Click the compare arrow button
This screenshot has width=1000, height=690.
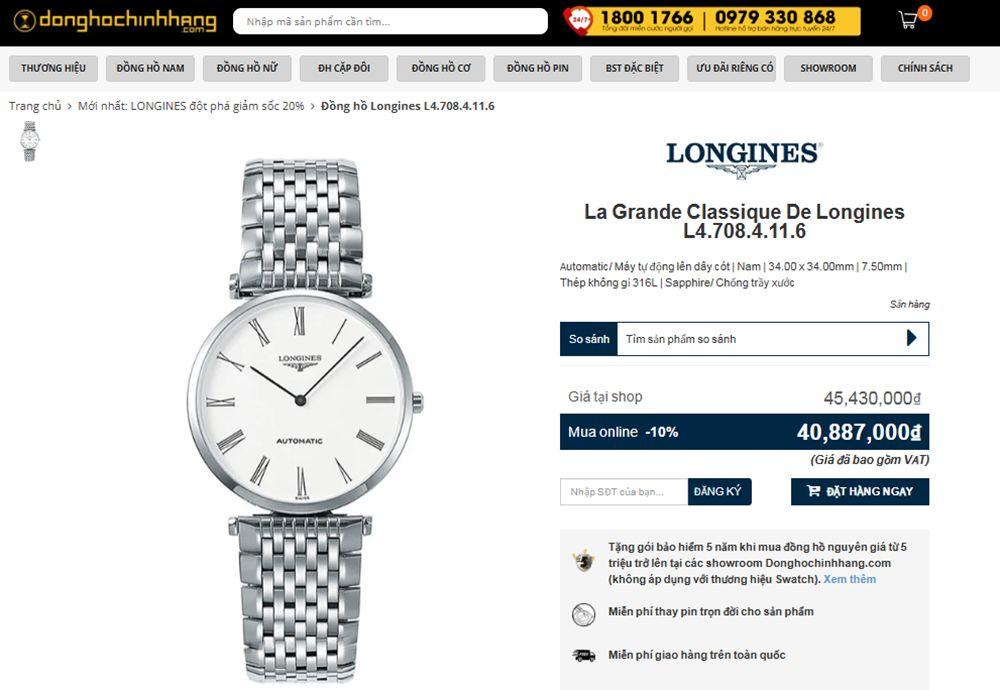click(x=911, y=338)
